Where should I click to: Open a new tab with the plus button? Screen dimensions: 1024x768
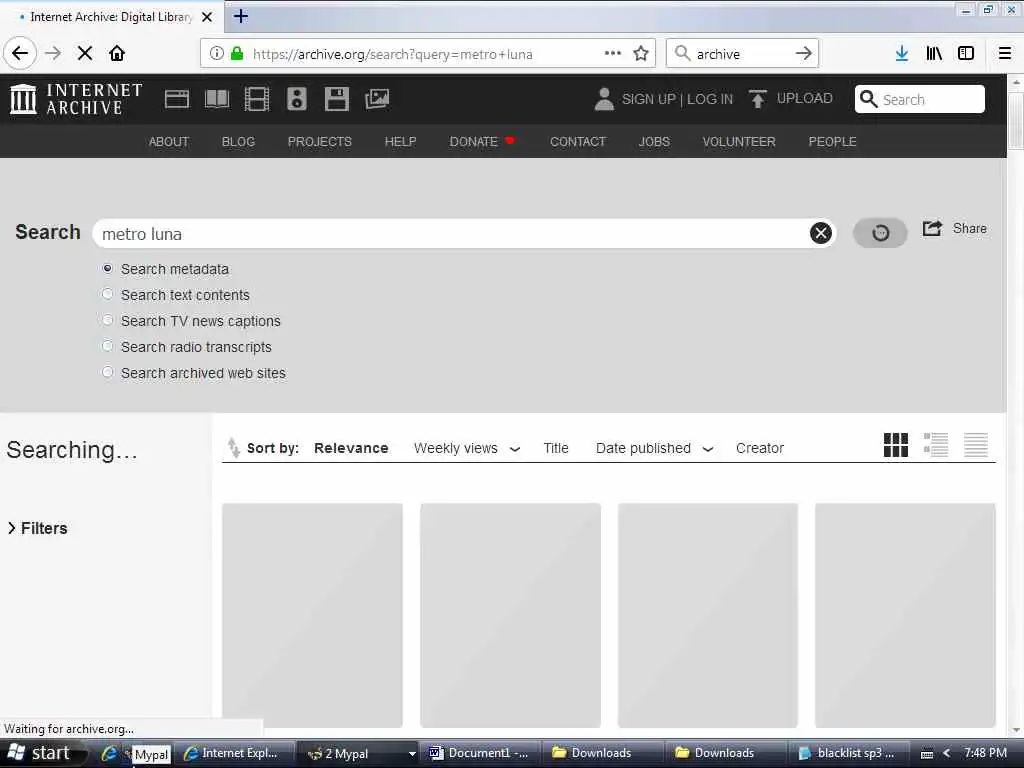[240, 16]
